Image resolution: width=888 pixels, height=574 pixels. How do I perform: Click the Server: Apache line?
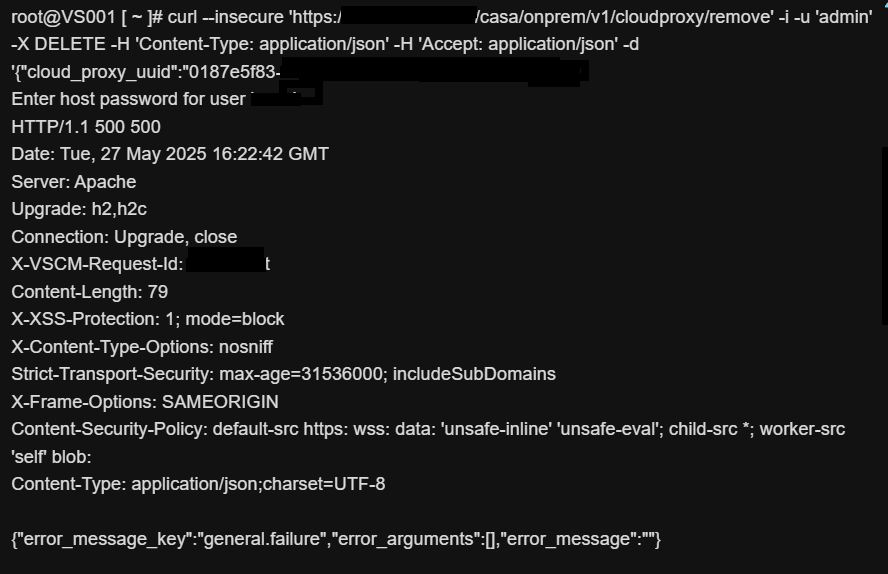coord(74,182)
